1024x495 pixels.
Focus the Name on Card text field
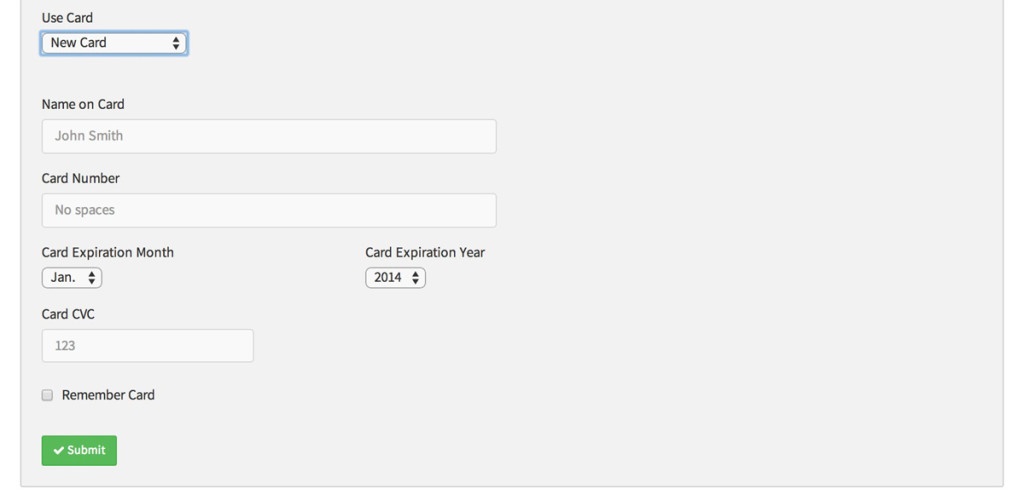[x=269, y=136]
